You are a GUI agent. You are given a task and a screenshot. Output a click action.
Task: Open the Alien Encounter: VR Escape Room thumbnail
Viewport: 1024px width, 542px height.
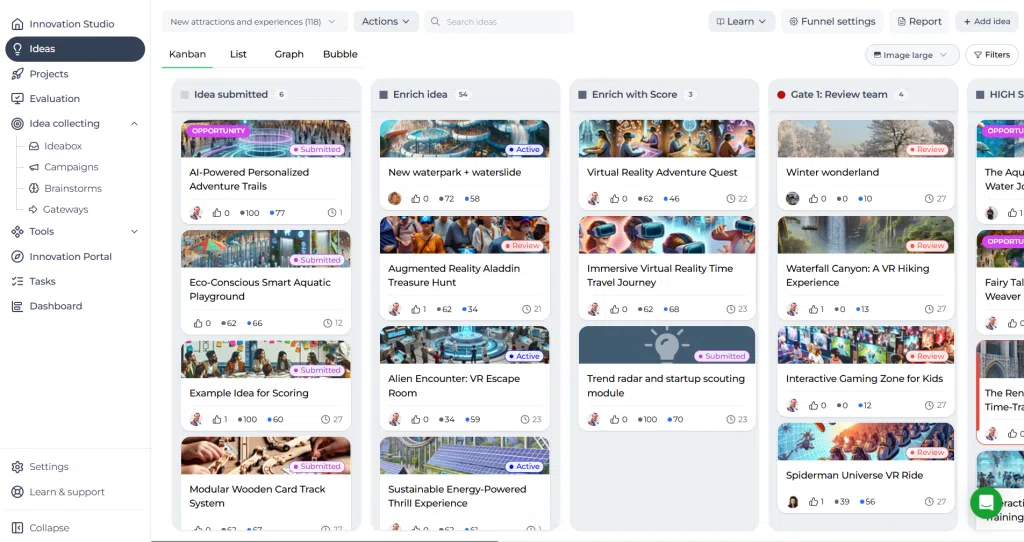[x=464, y=345]
